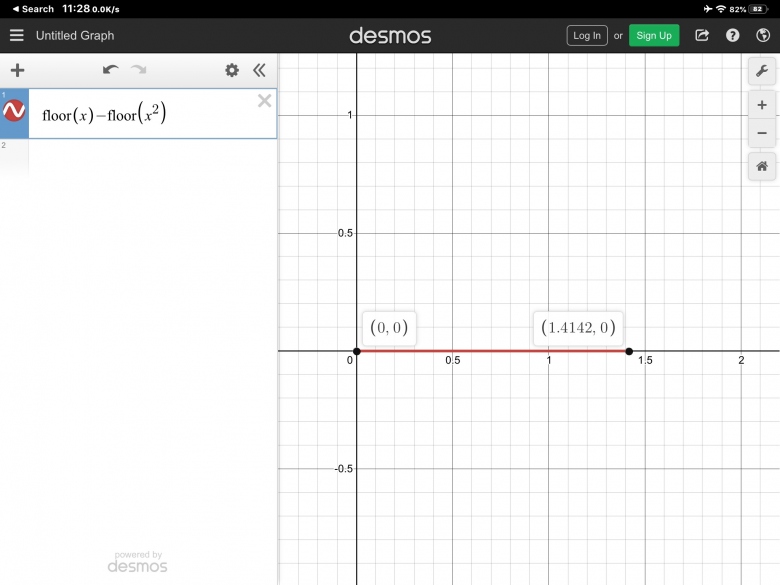
Task: Click the green Sign Up button
Action: (654, 35)
